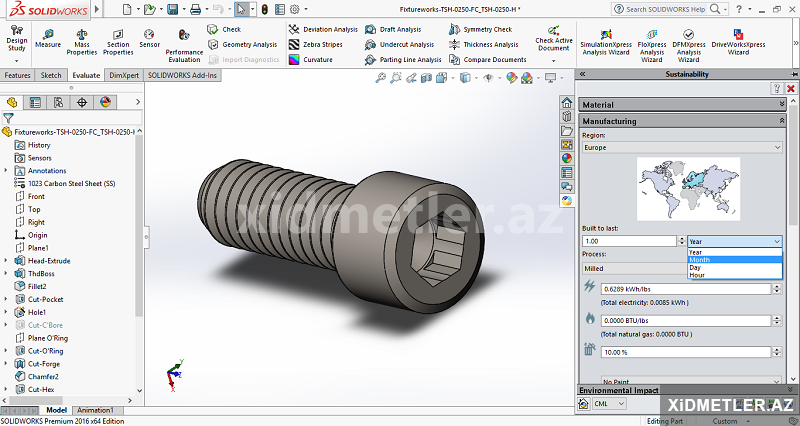Open the SOLIDWORKS Add-Ins tab
The image size is (800, 426).
pos(183,75)
